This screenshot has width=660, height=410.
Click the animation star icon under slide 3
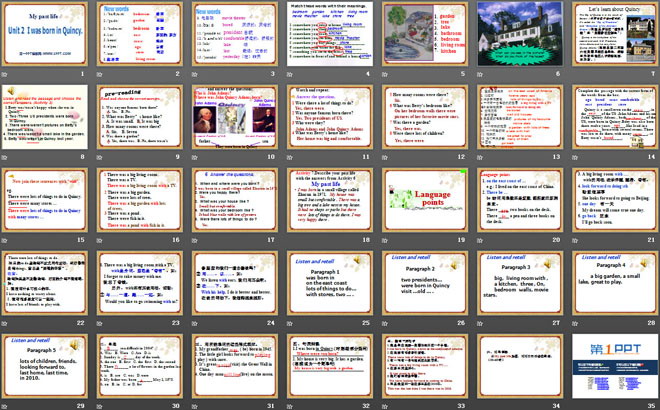pyautogui.click(x=195, y=74)
